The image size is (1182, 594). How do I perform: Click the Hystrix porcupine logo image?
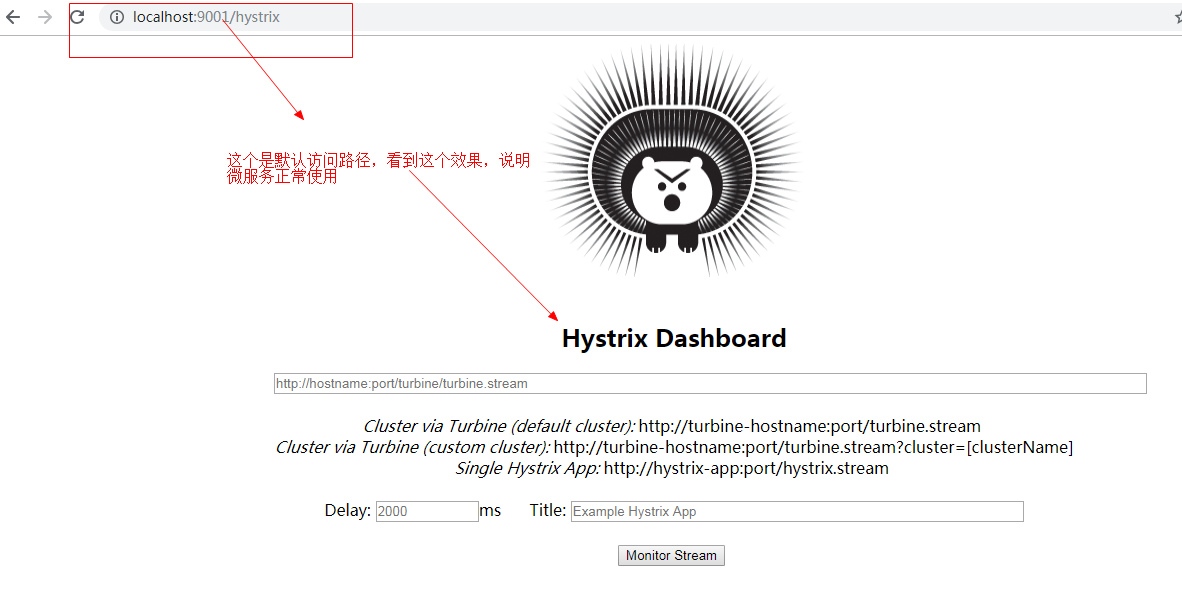pos(672,161)
